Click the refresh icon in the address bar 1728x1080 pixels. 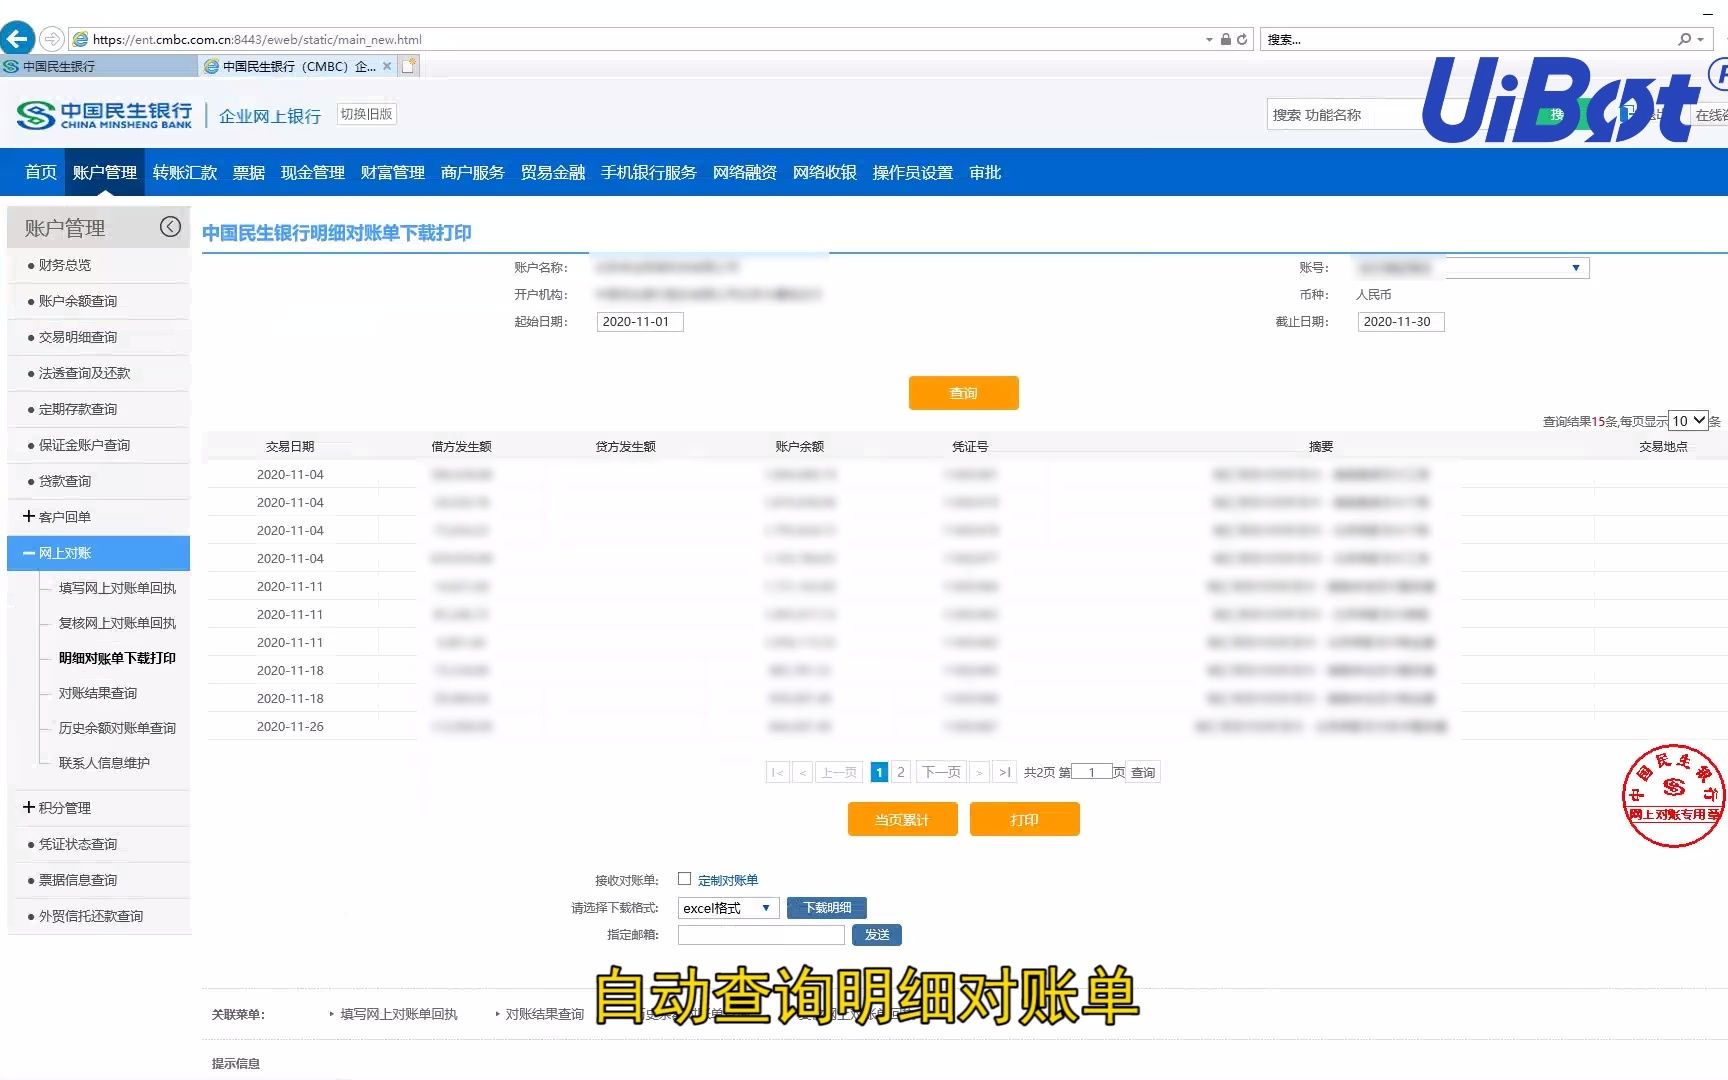tap(1243, 39)
